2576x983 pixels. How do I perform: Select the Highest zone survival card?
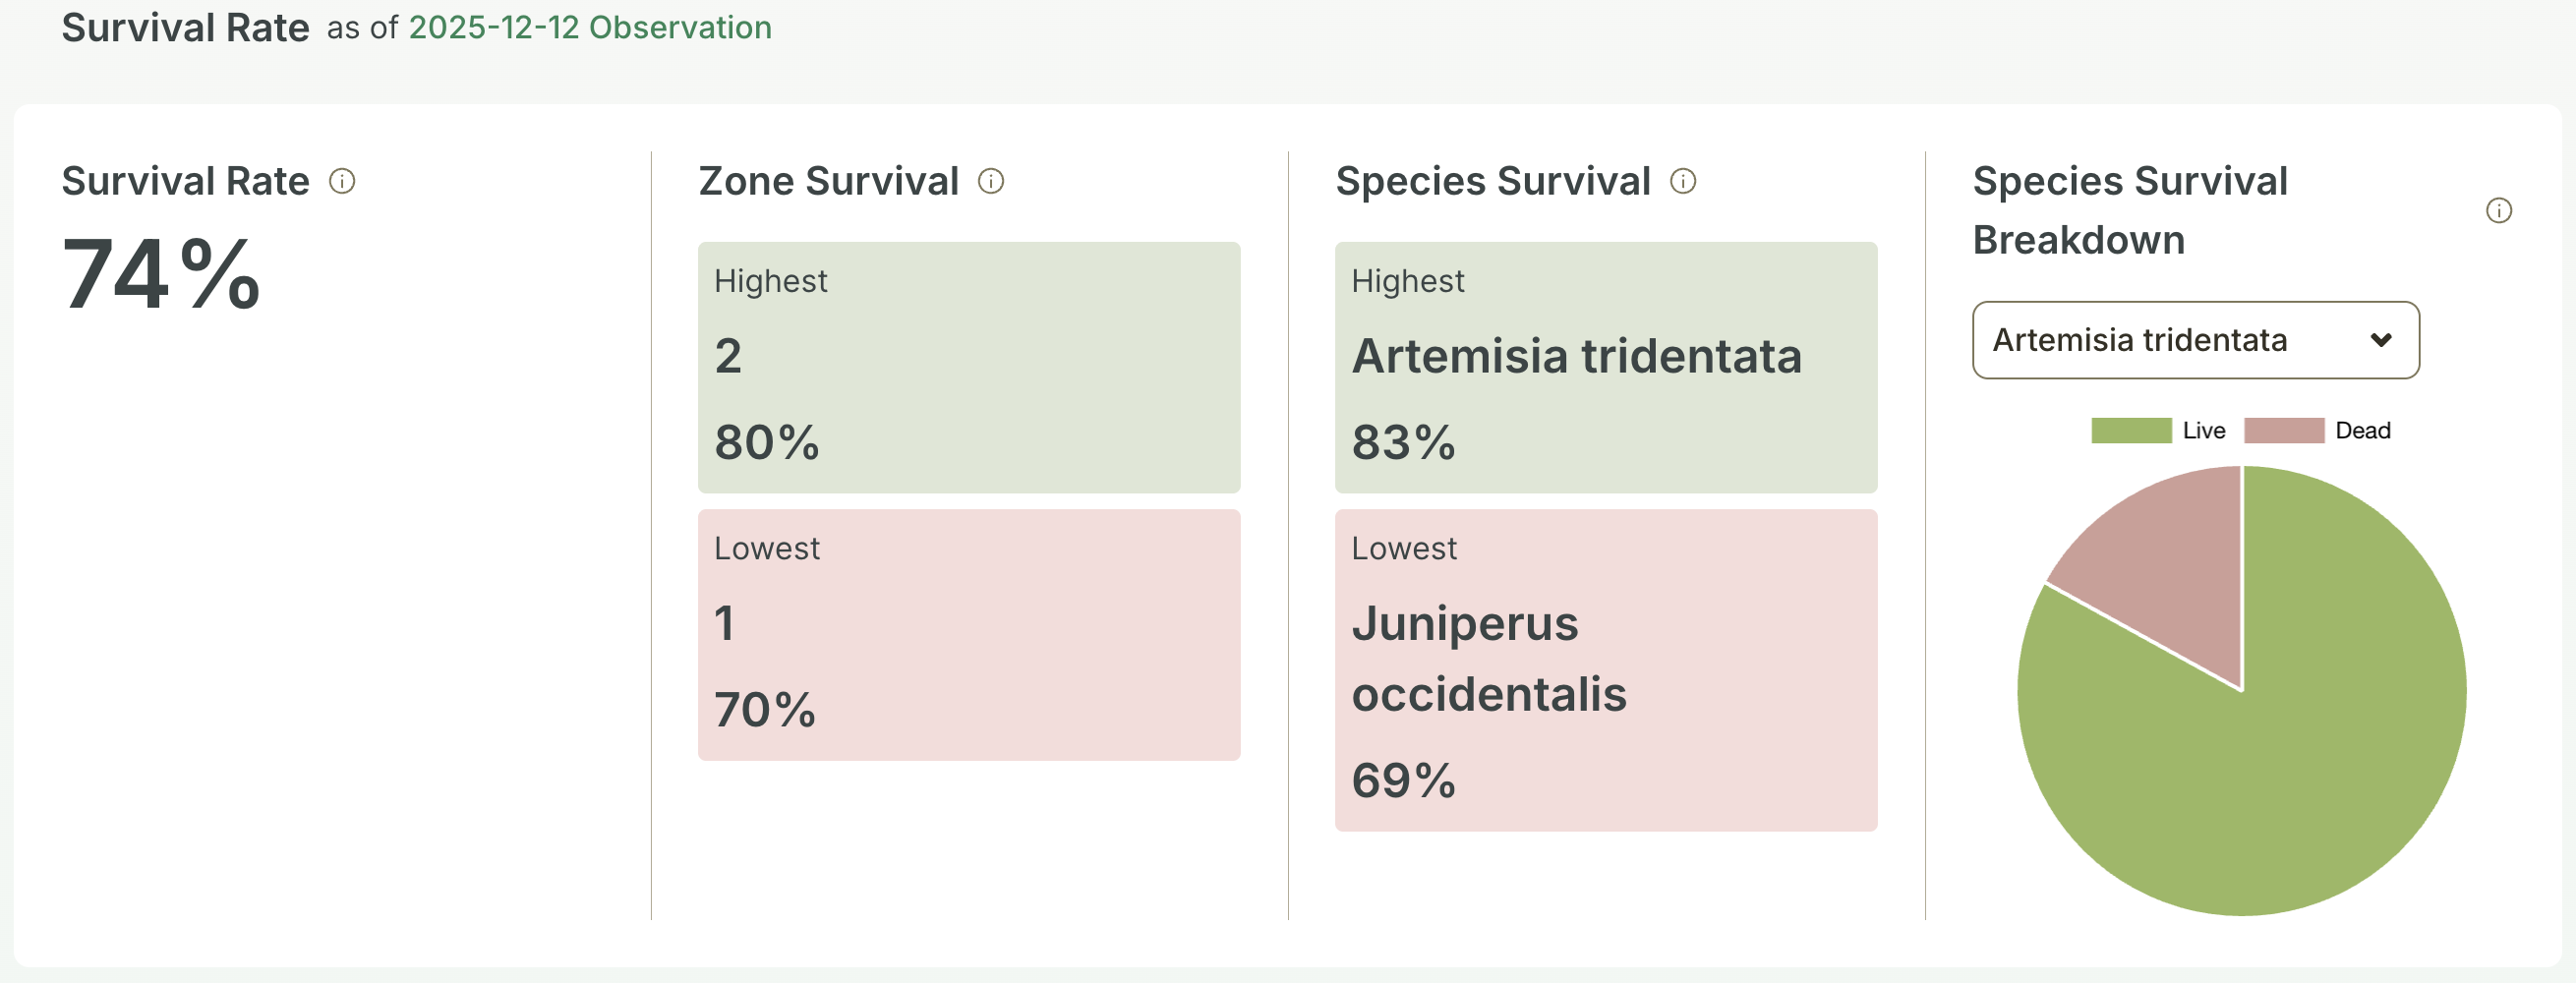[968, 367]
